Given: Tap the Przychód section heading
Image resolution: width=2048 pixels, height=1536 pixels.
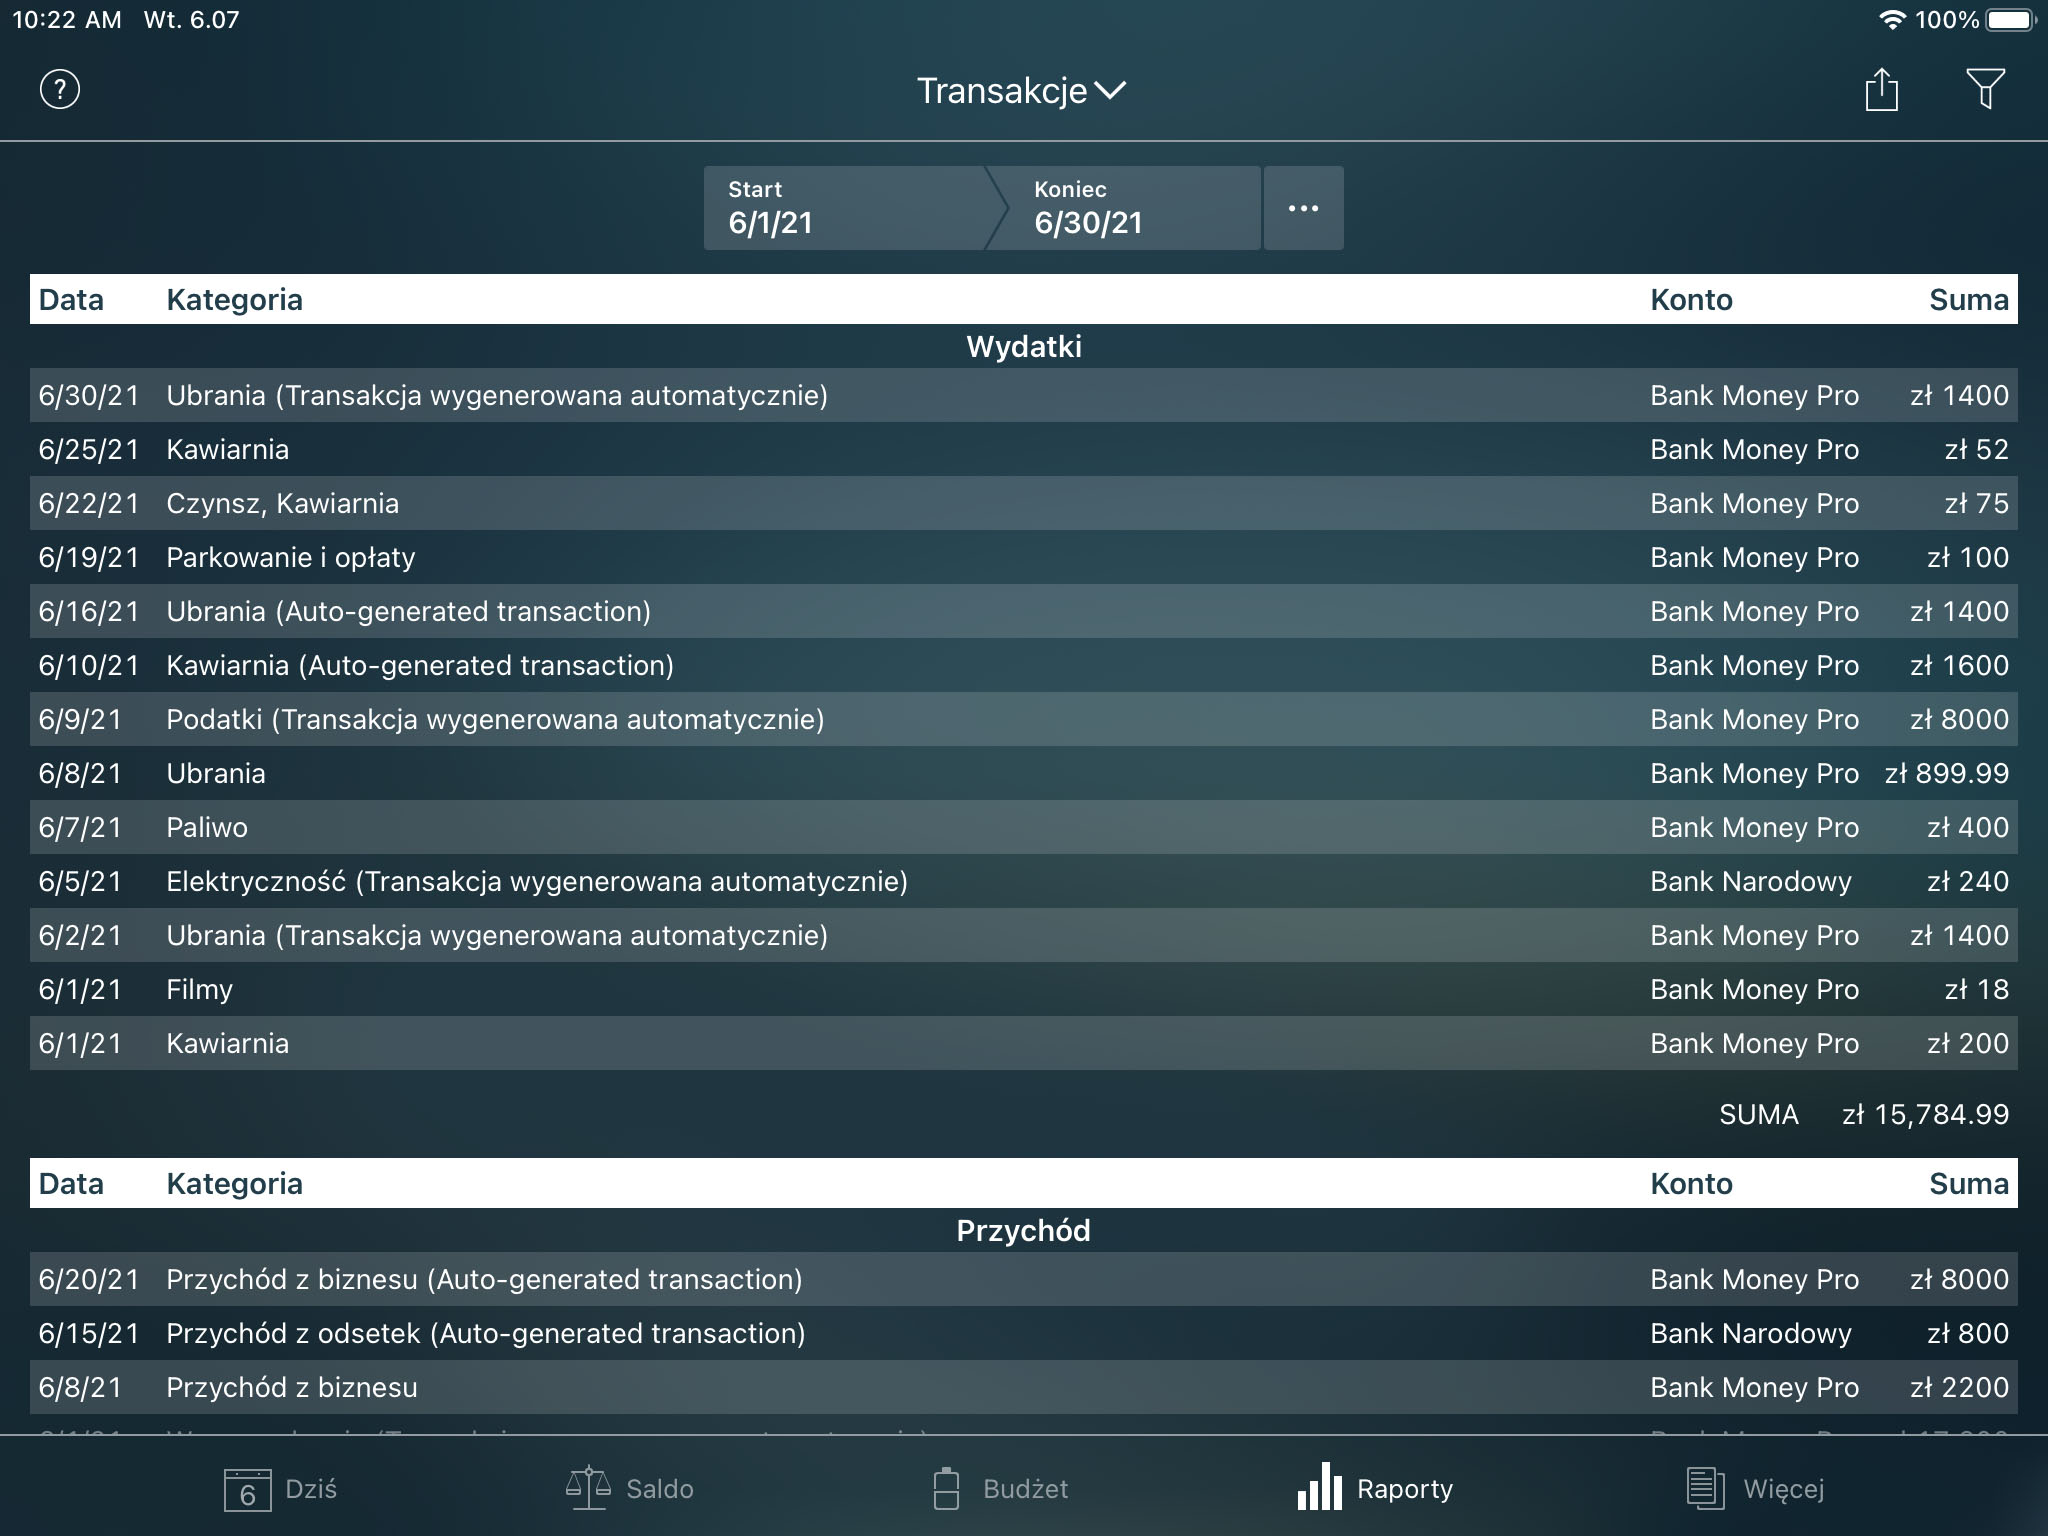Looking at the screenshot, I should point(1023,1231).
